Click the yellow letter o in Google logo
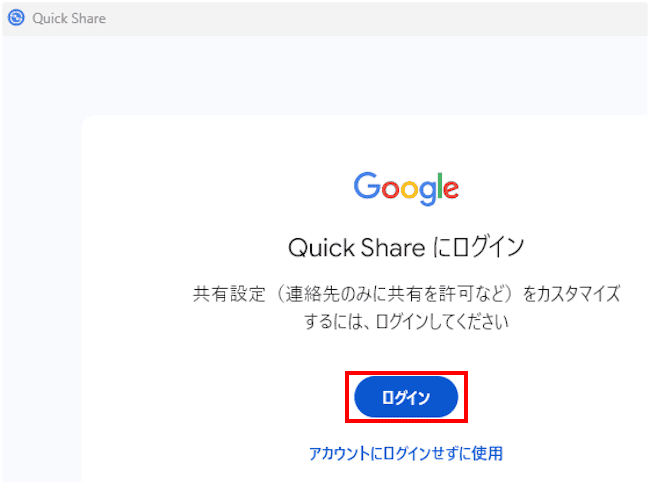Screen dimensions: 650x485 [x=409, y=189]
